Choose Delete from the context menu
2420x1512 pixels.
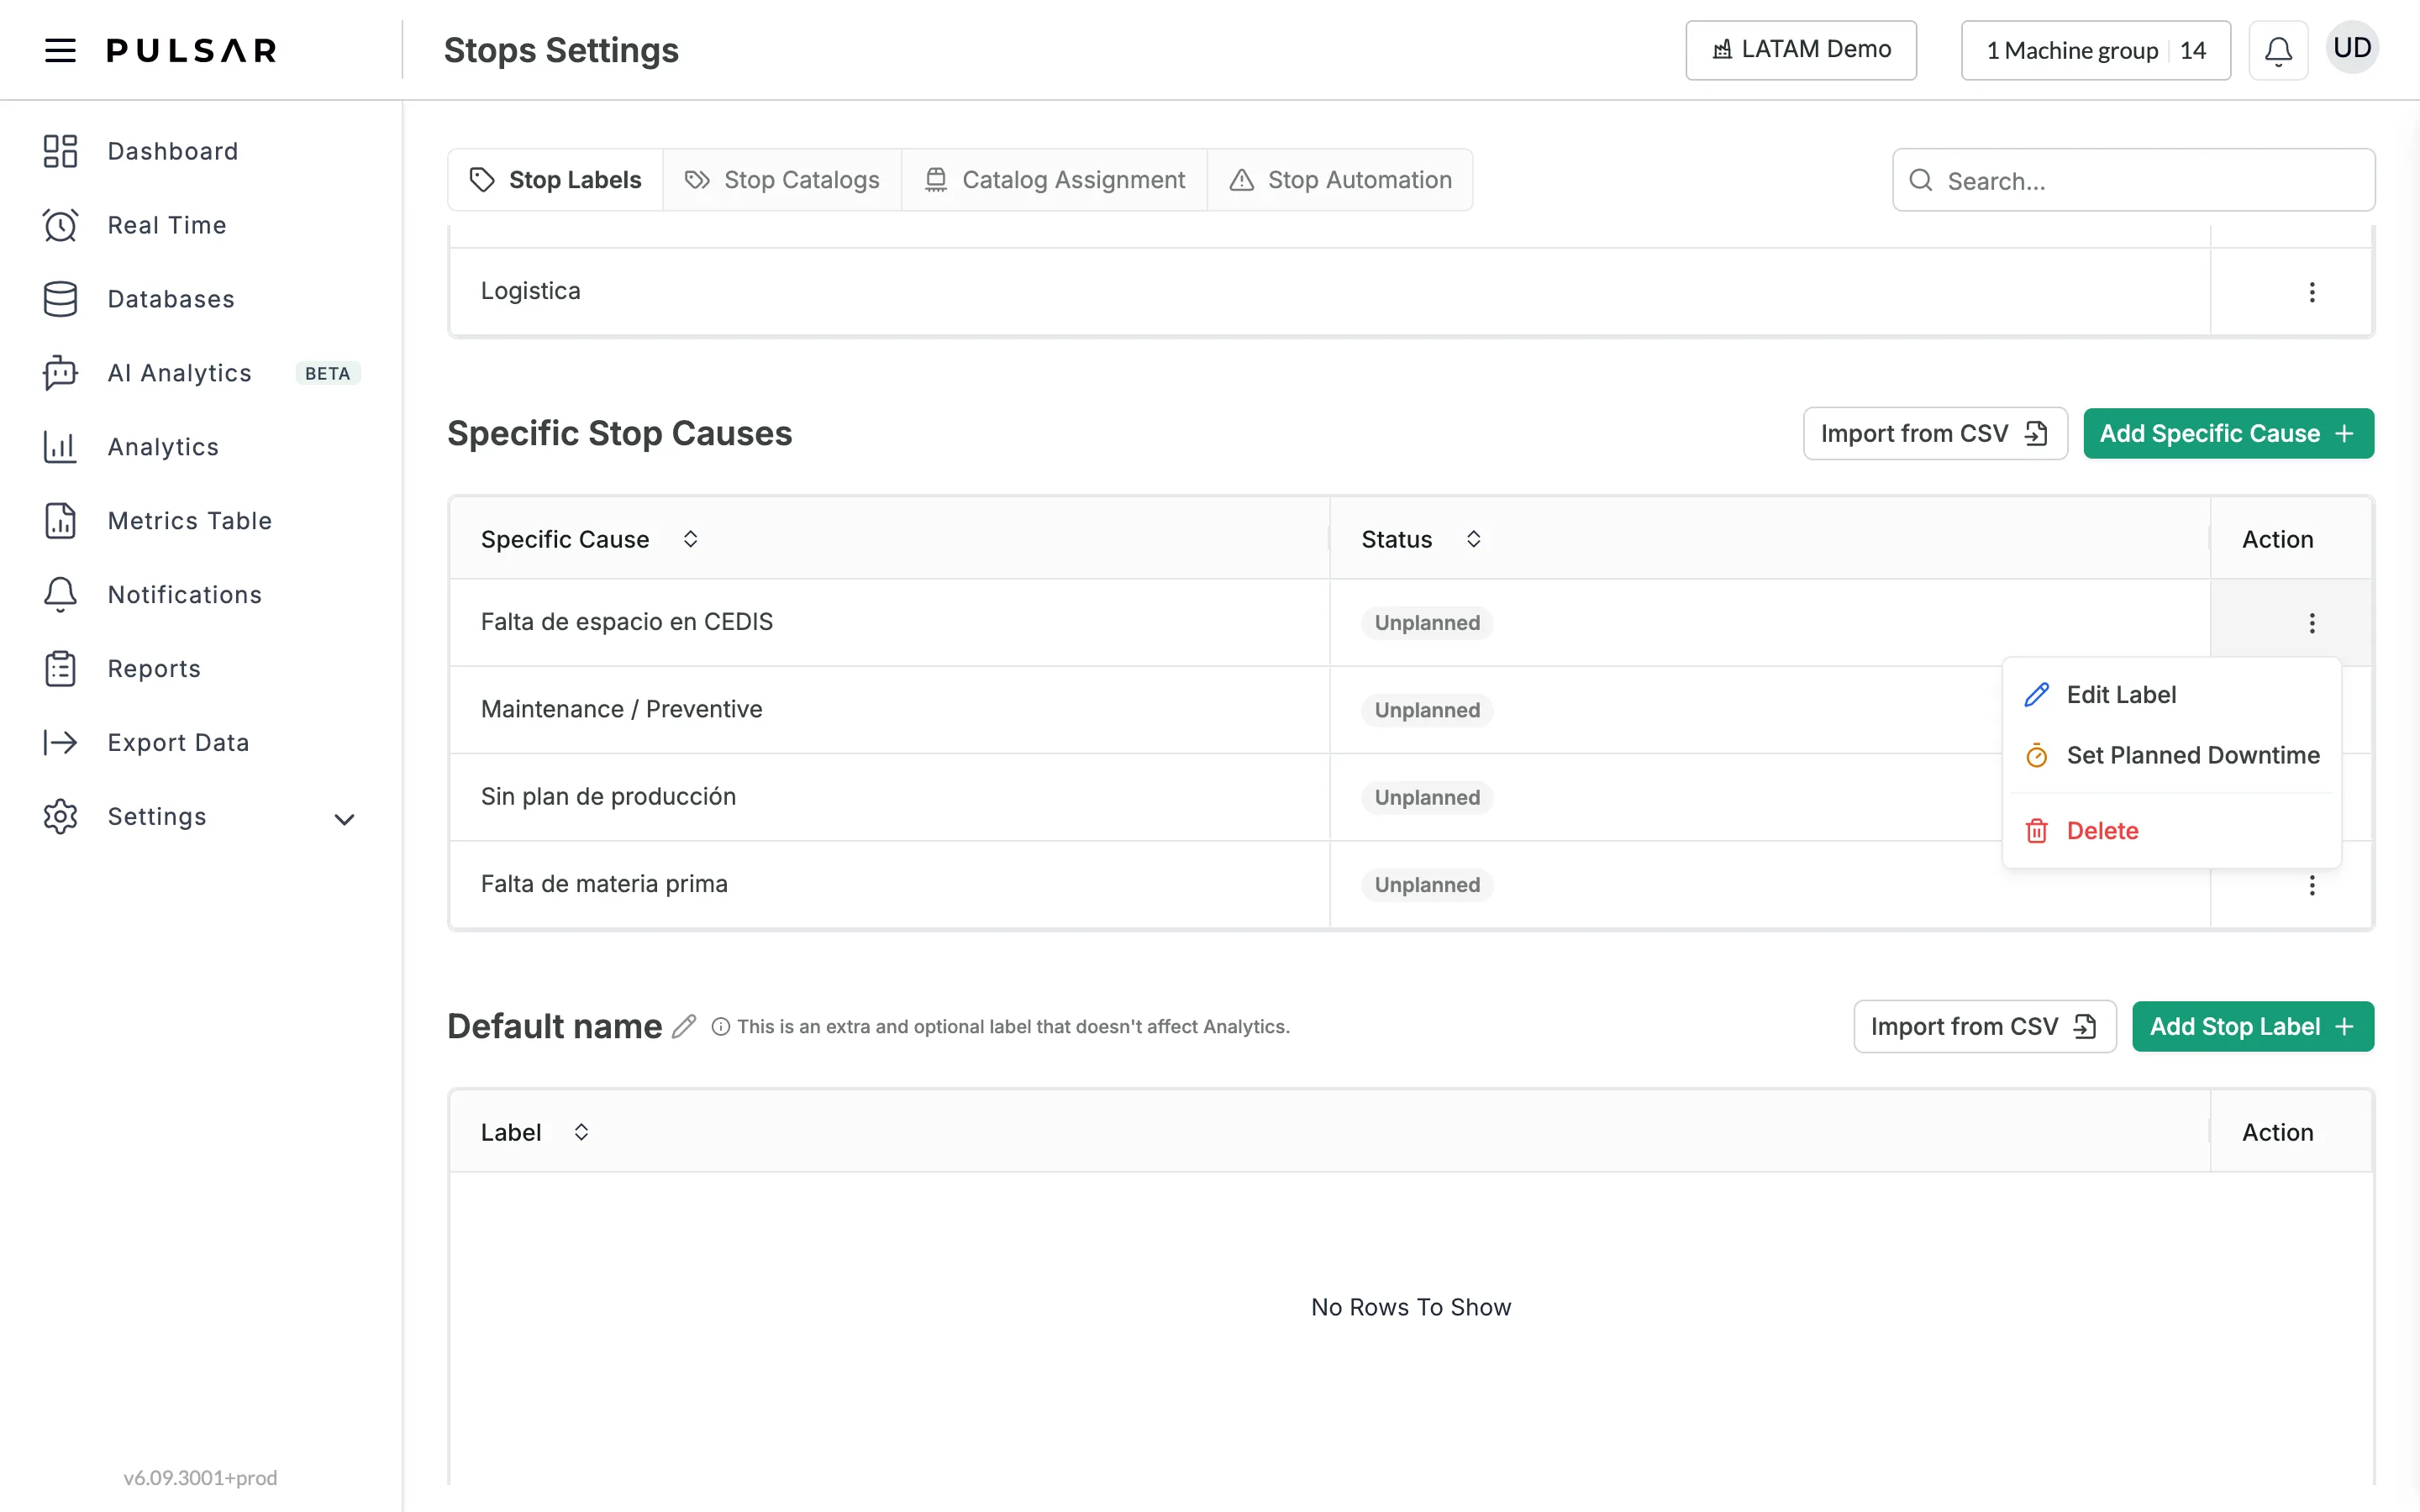2172,831
